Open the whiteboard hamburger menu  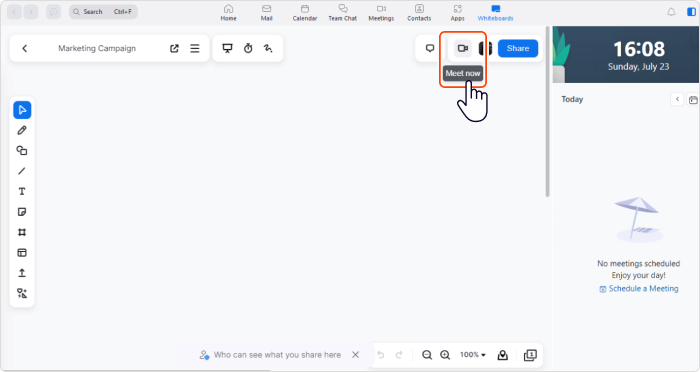click(195, 48)
